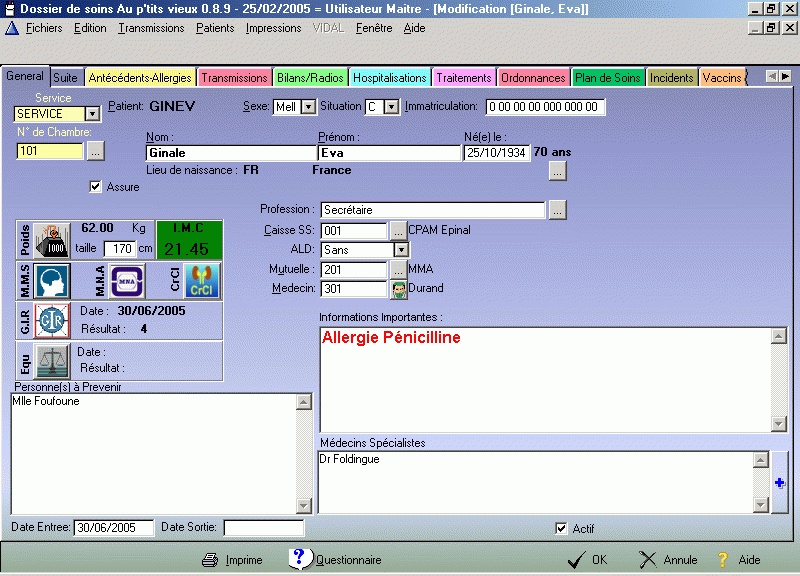800x576 pixels.
Task: Open the Equ balance scale icon
Action: [x=52, y=361]
